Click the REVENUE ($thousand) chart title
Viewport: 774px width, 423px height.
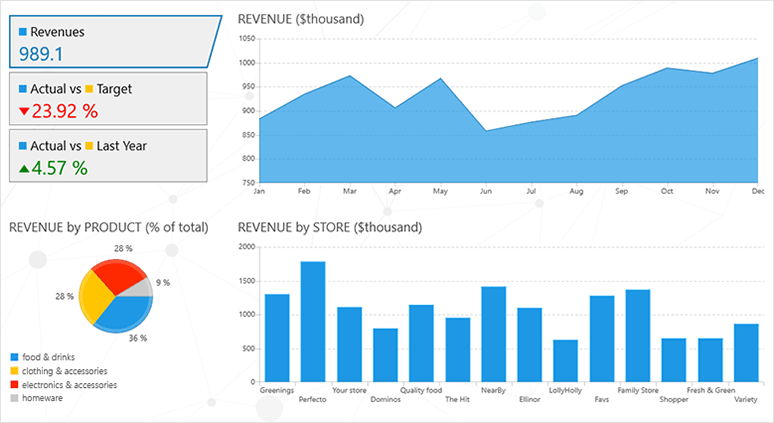tap(301, 19)
